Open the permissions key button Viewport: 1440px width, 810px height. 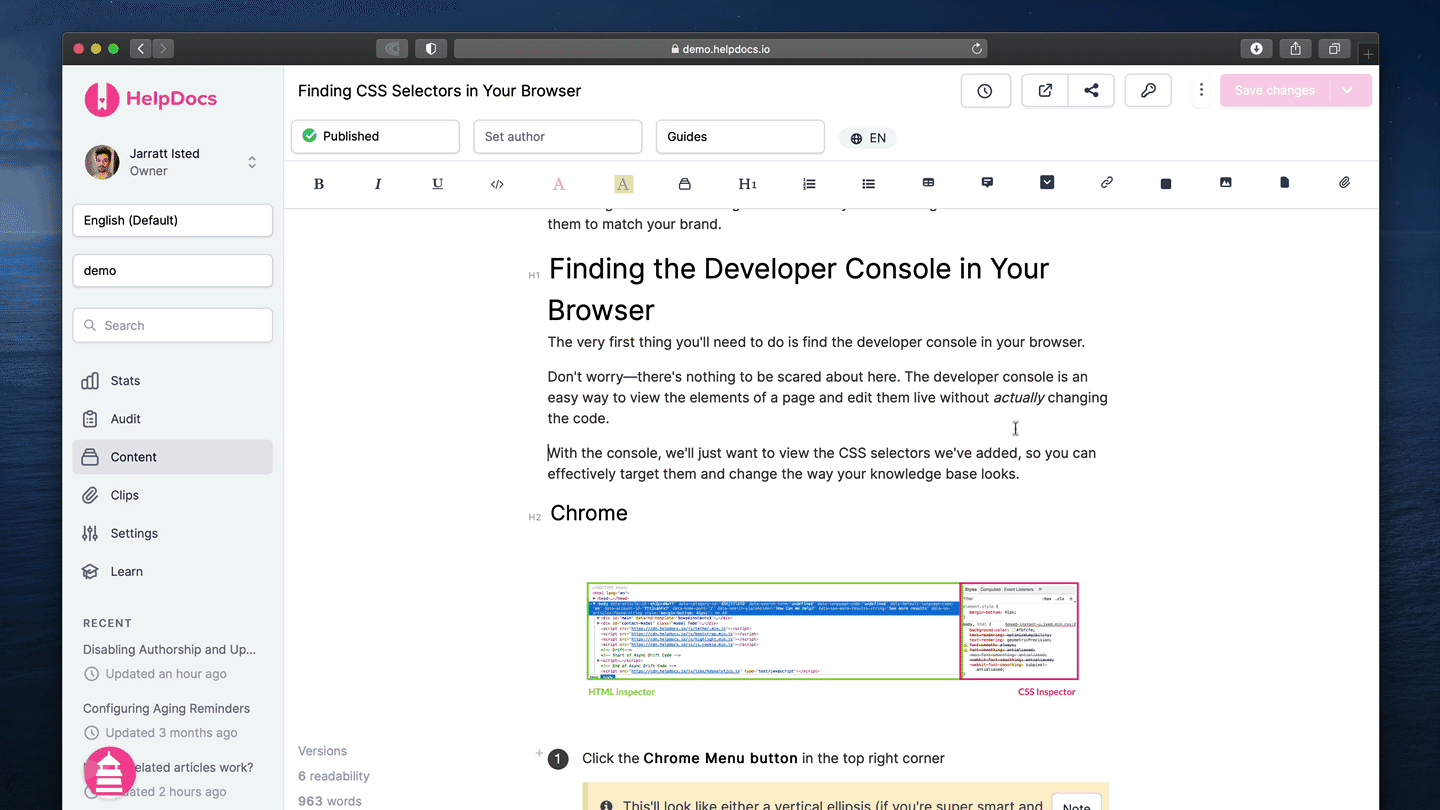(1149, 90)
